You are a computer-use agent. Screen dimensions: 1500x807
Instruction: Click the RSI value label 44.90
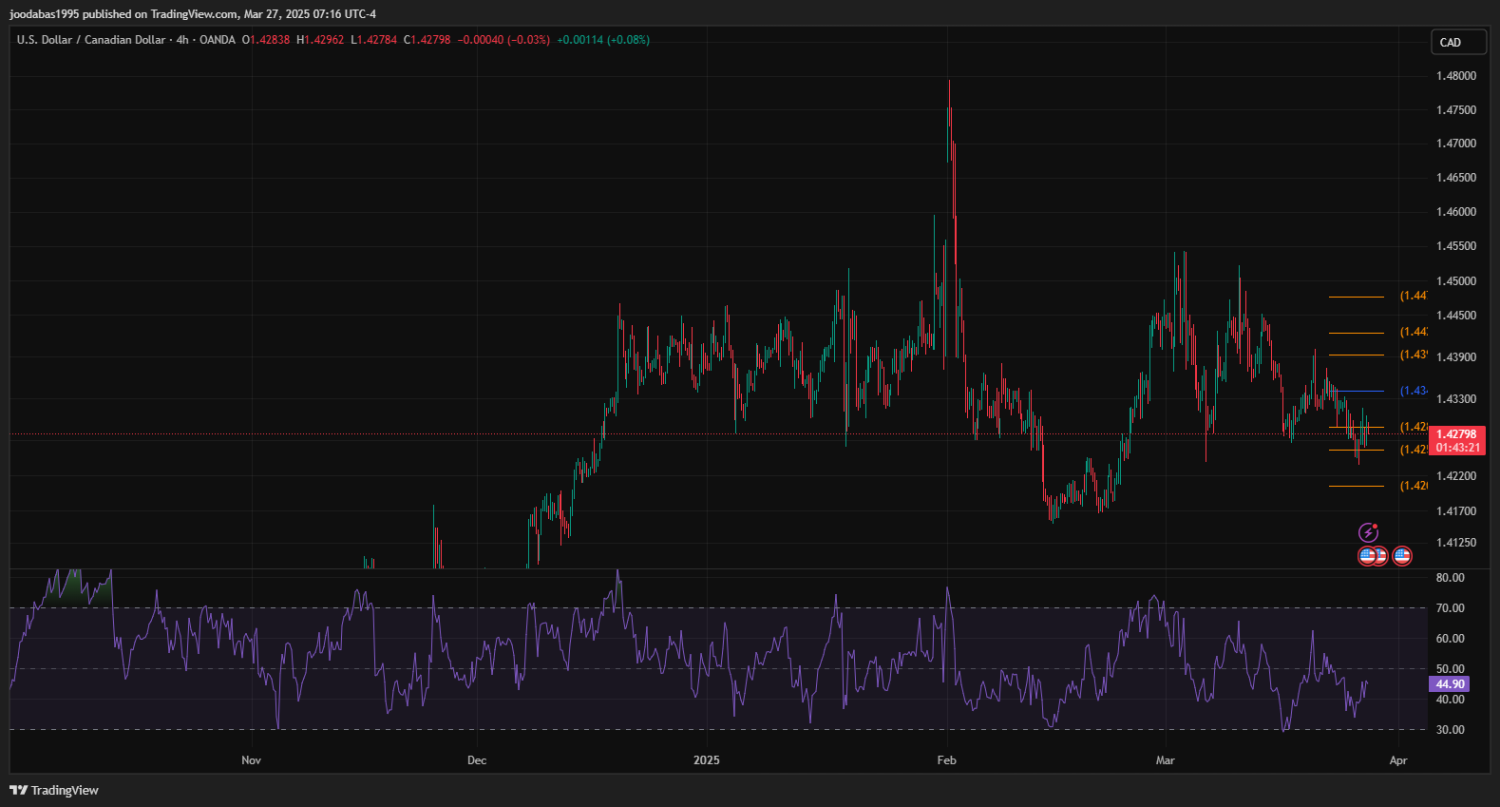(x=1449, y=684)
